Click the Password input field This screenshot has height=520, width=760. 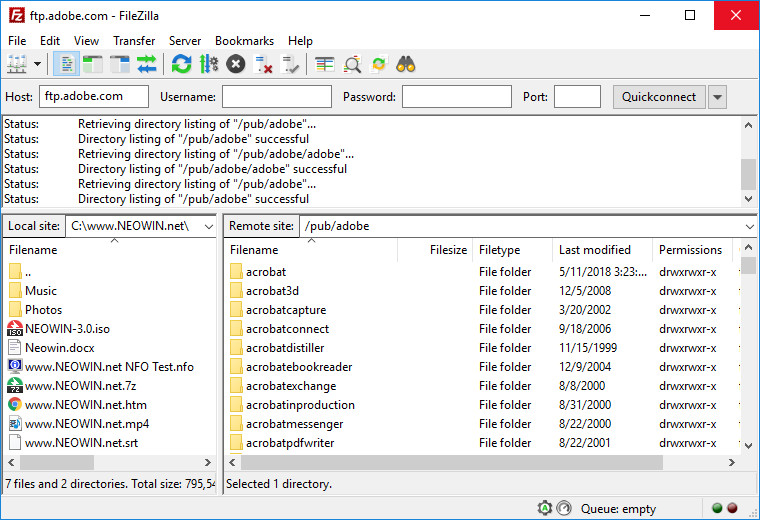(457, 96)
